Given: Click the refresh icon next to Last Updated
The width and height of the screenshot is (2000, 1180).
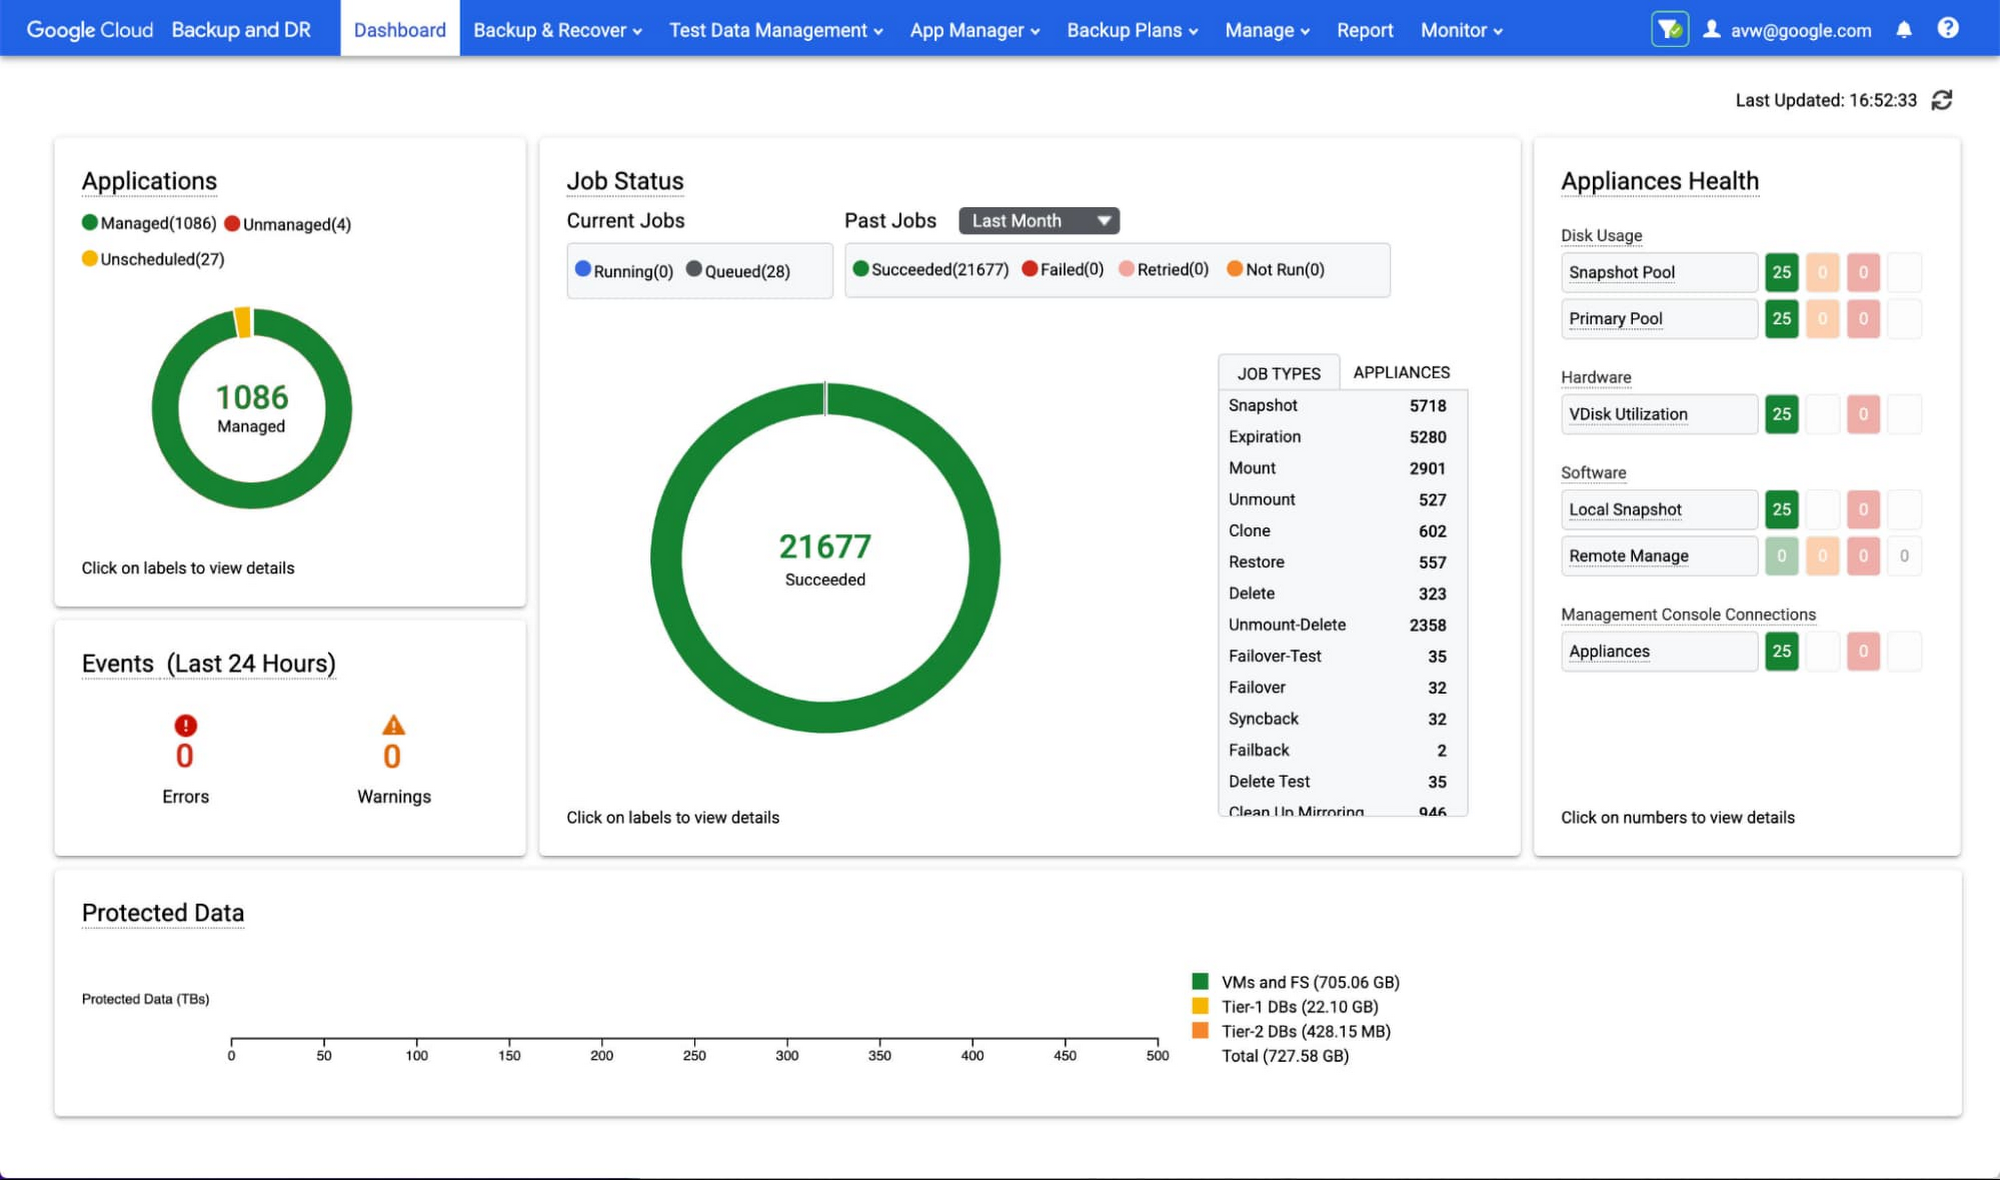Looking at the screenshot, I should 1942,100.
